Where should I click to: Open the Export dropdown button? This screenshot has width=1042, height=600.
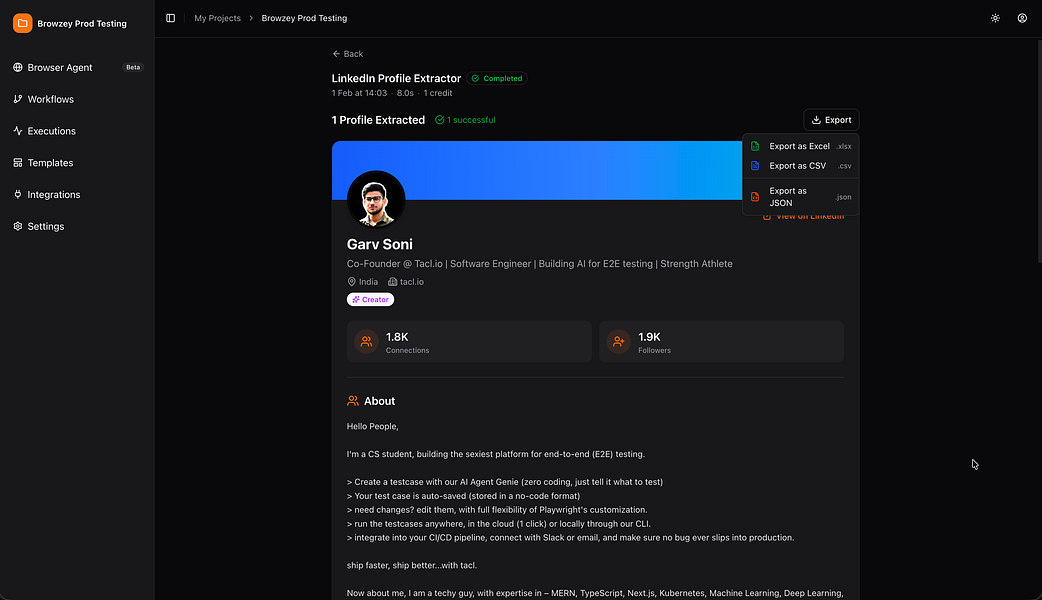(x=831, y=120)
